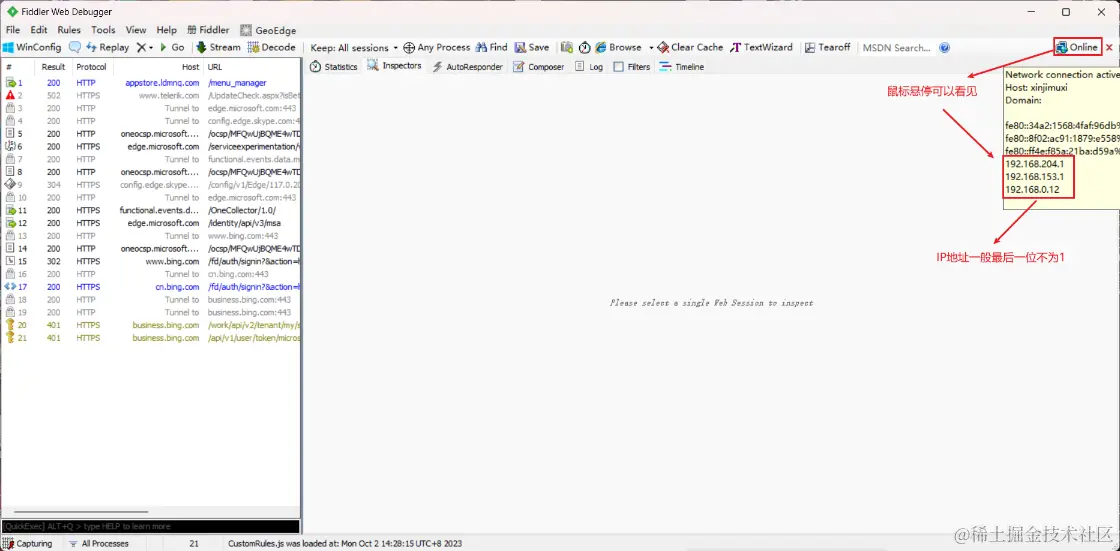Click the blue help icon

pyautogui.click(x=944, y=48)
